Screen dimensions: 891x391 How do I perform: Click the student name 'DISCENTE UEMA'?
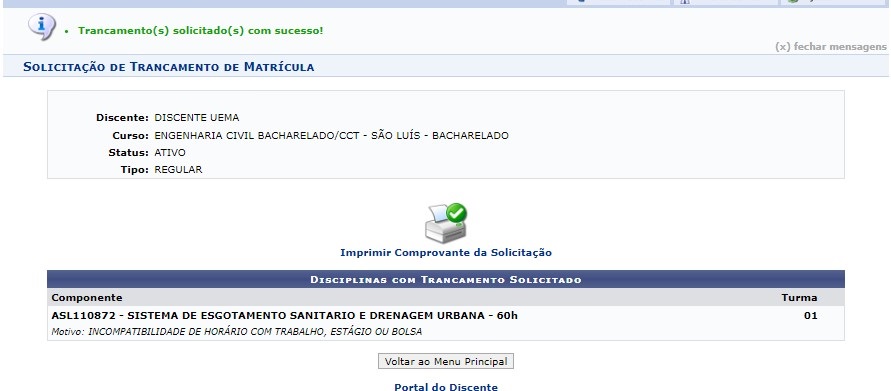coord(197,118)
